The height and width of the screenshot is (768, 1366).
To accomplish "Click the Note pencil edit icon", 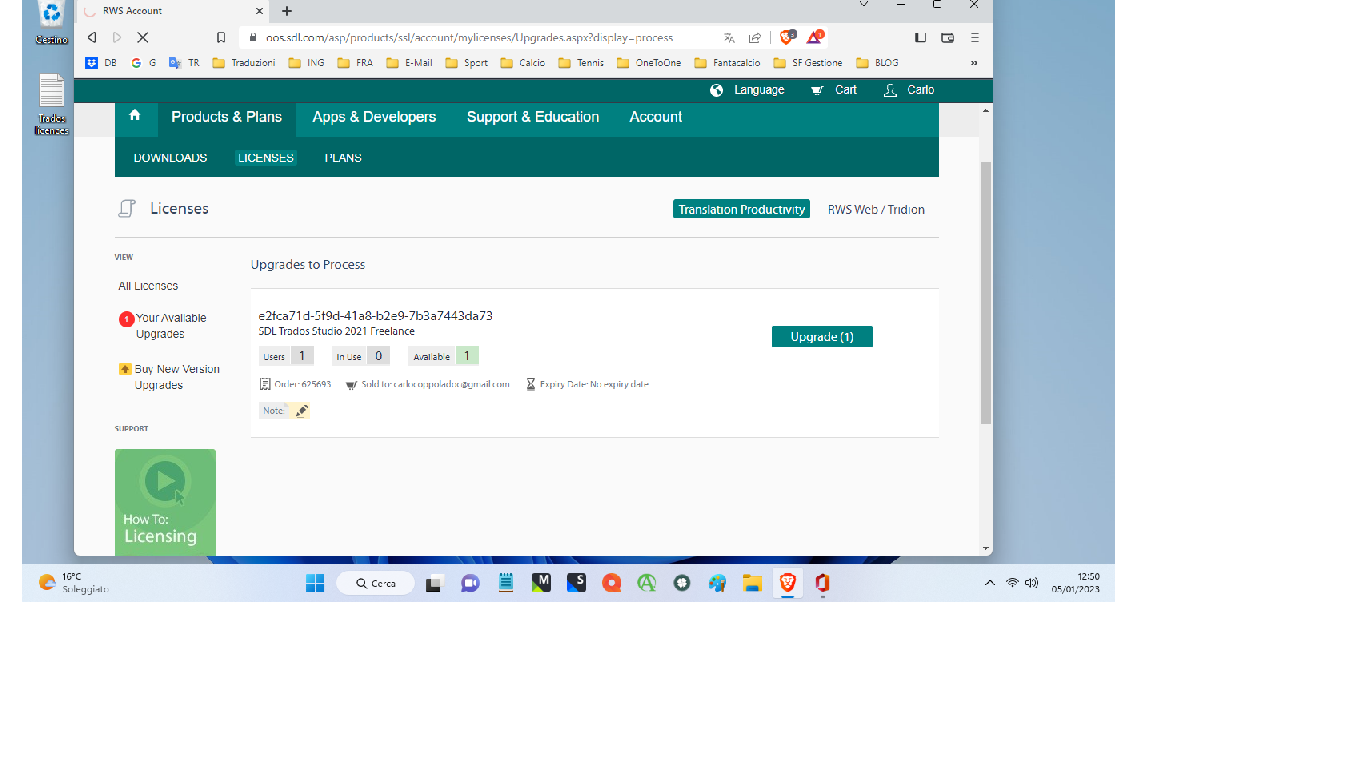I will (x=300, y=410).
